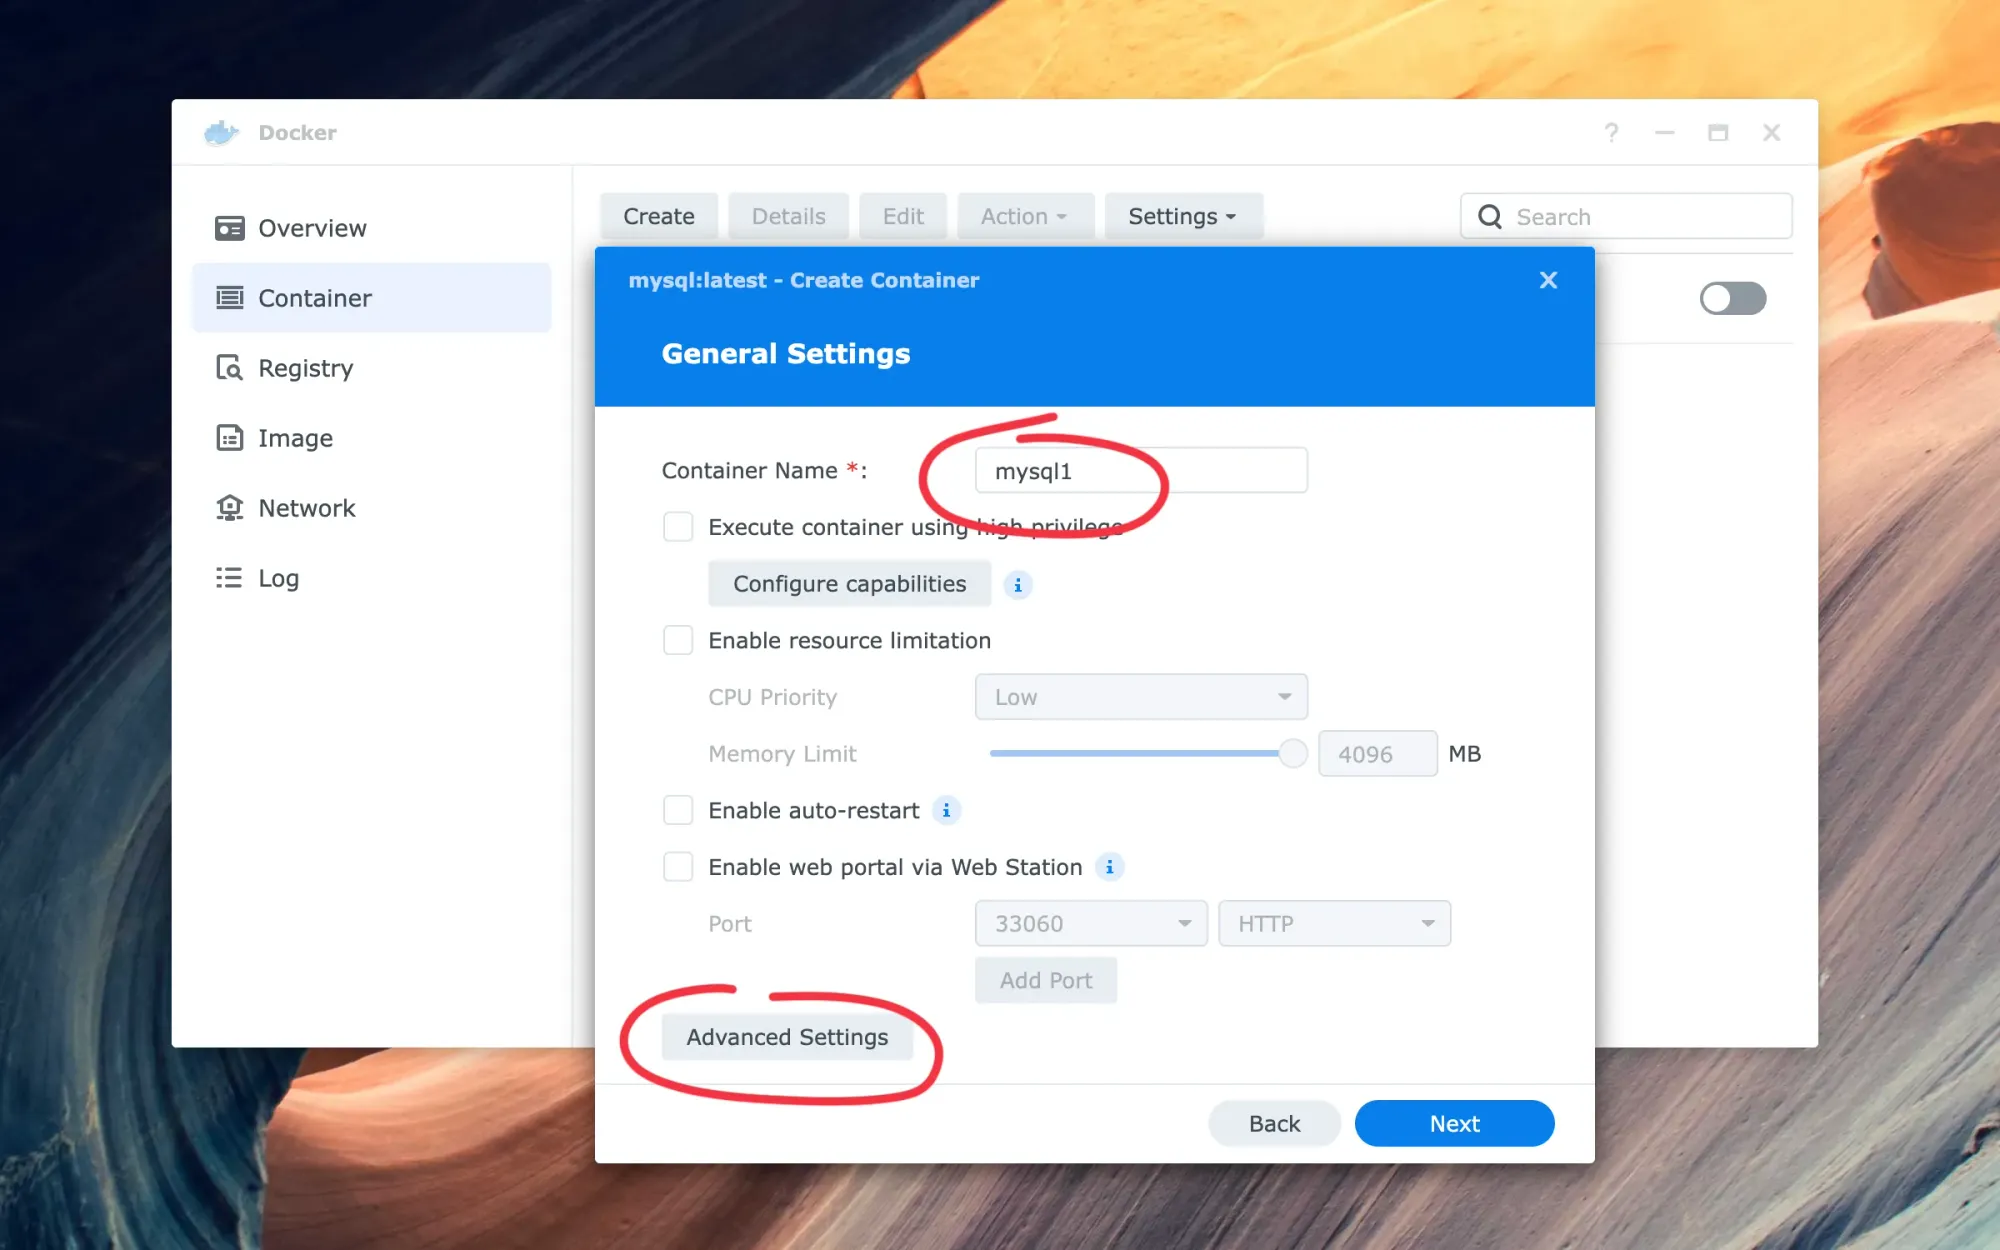The image size is (2000, 1250).
Task: Navigate to the Image section
Action: (295, 436)
